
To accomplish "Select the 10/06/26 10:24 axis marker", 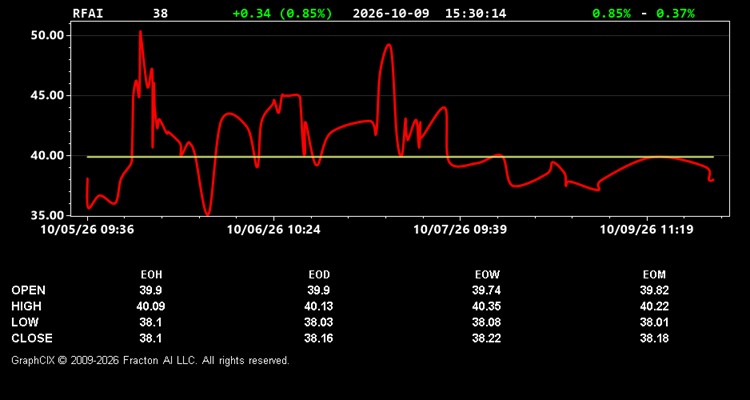I will click(x=274, y=230).
